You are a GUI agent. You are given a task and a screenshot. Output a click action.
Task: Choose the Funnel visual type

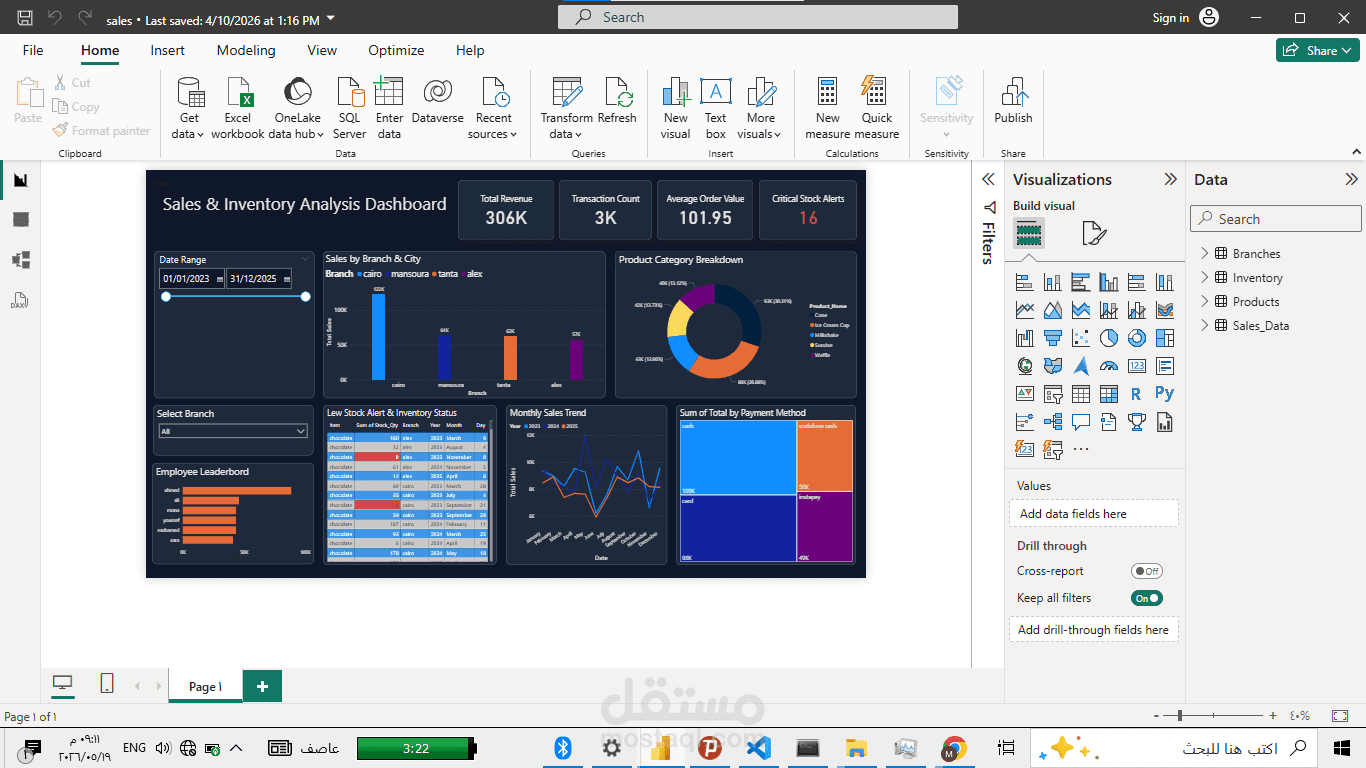click(x=1052, y=338)
